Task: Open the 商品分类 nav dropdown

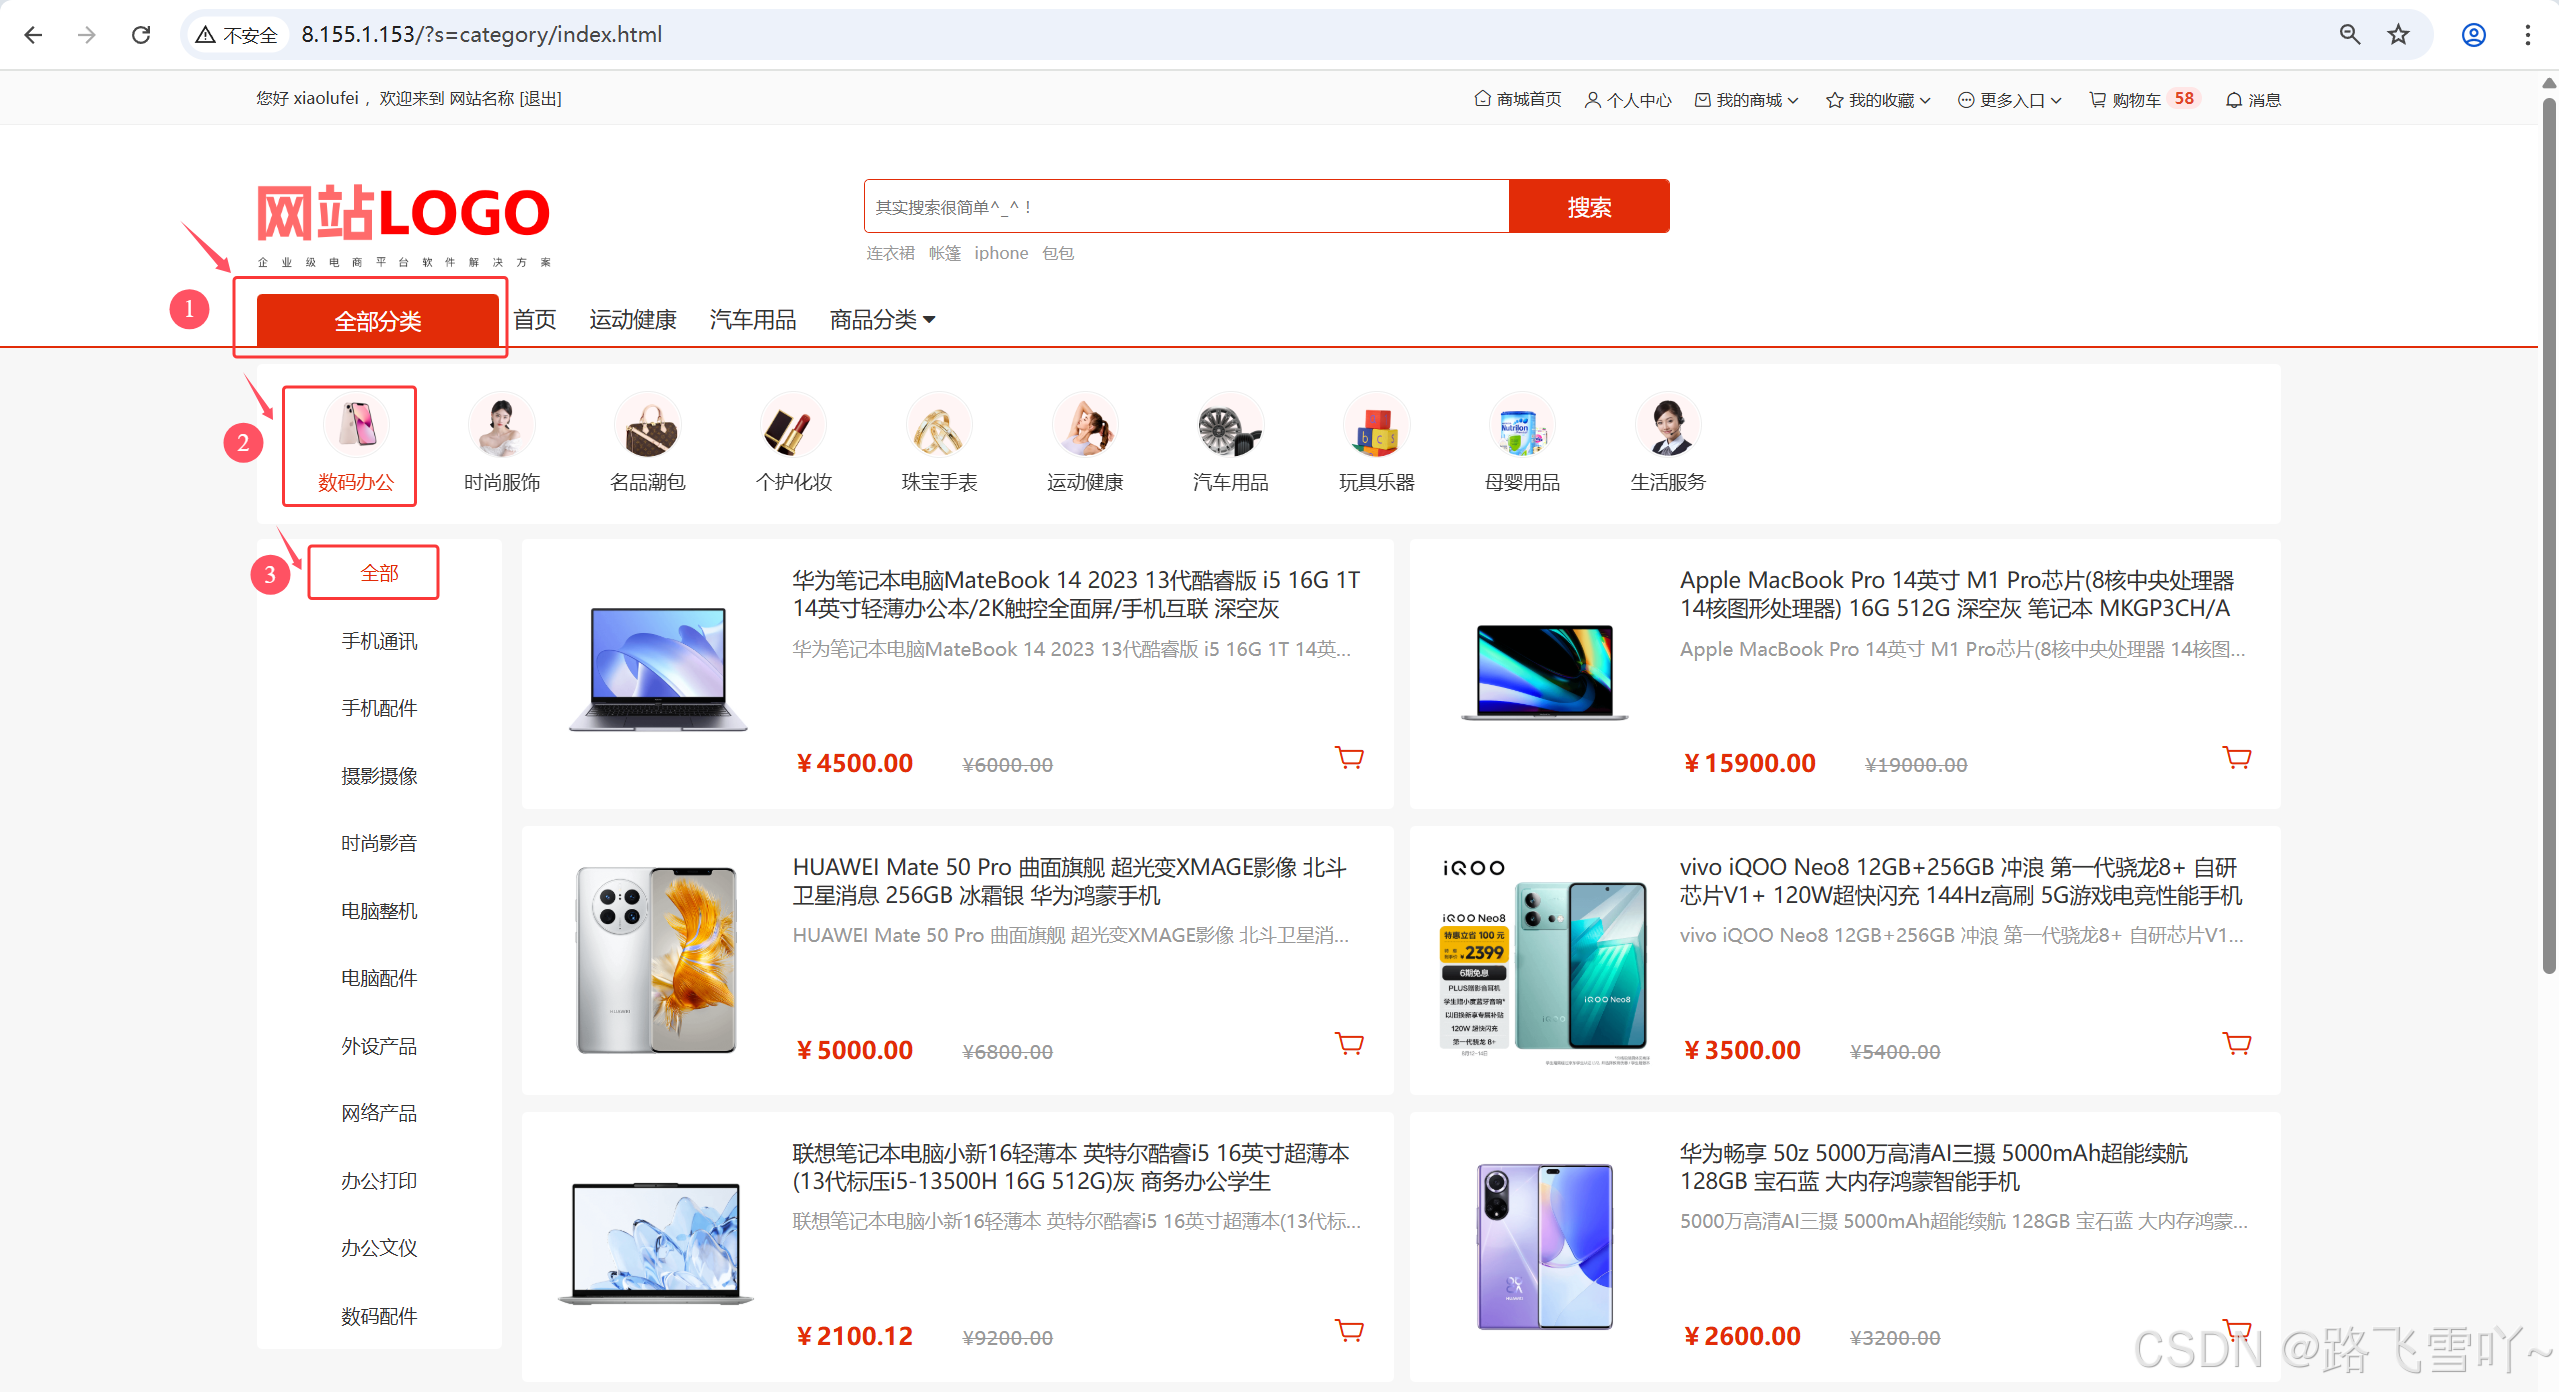Action: pyautogui.click(x=882, y=320)
